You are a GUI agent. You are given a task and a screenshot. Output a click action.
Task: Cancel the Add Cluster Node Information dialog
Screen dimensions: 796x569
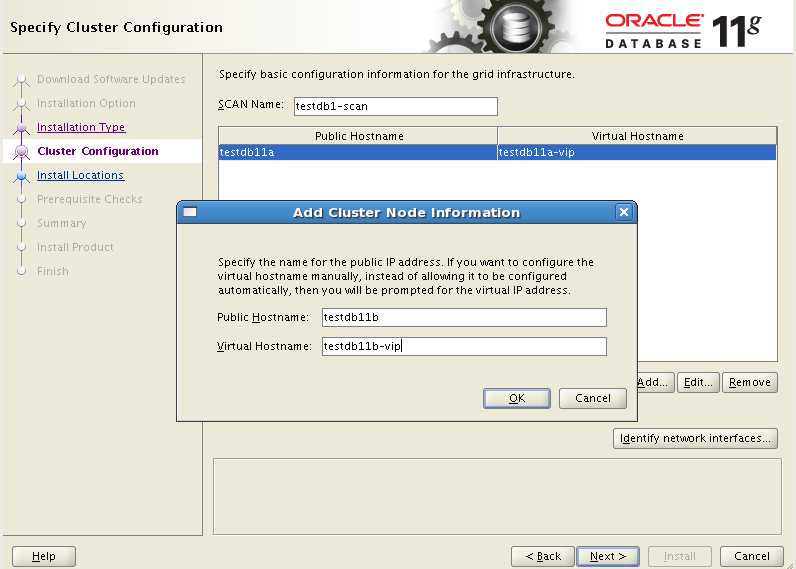592,398
